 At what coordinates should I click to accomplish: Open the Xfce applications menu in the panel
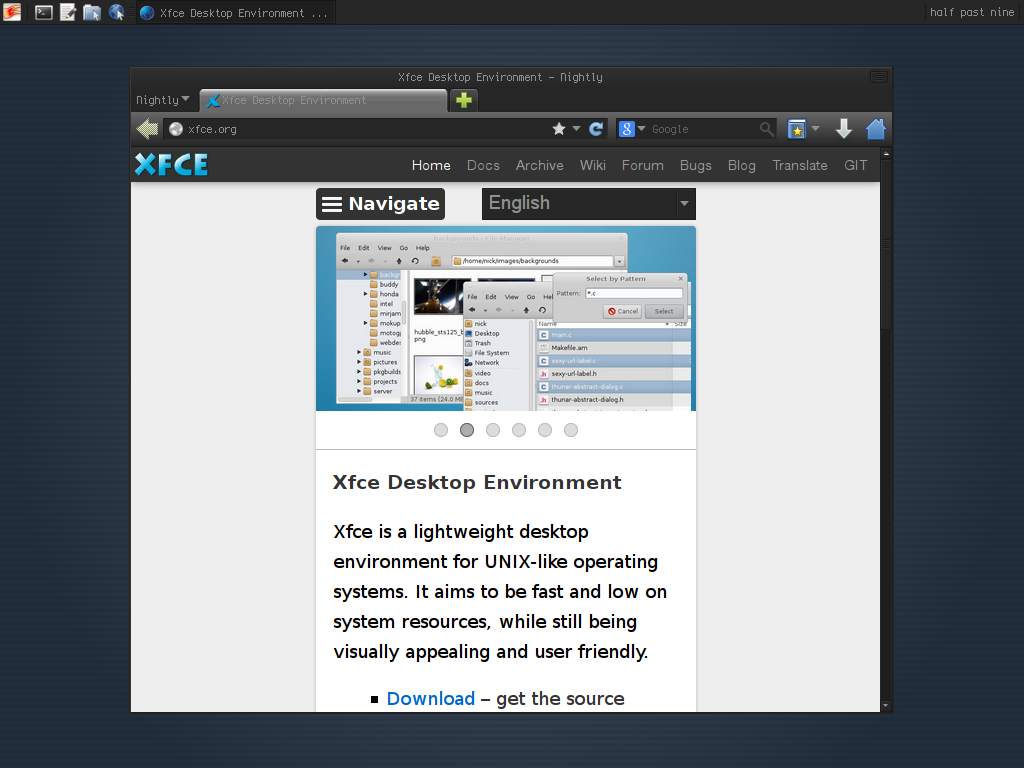click(12, 12)
